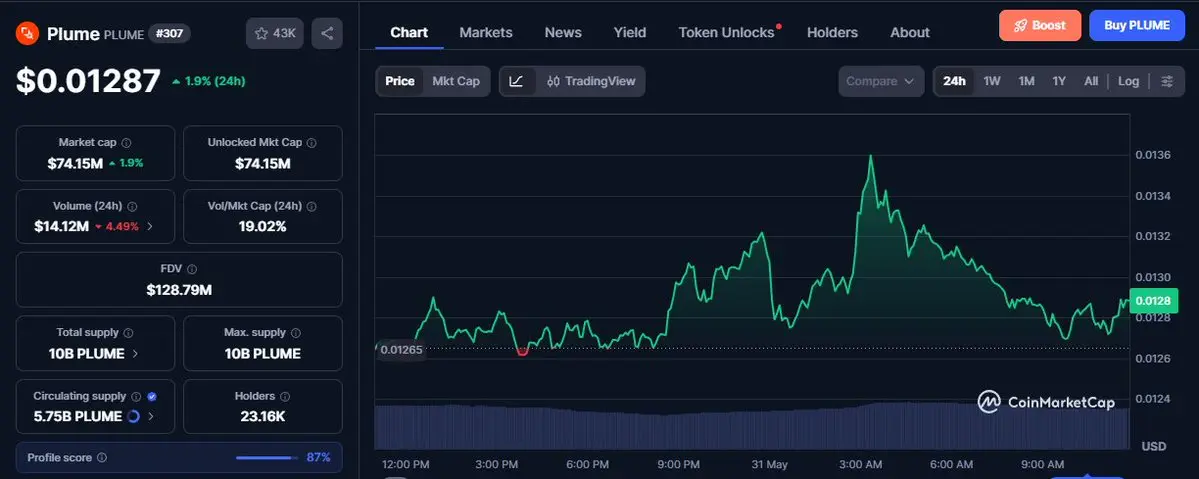Click the share icon next to watchlist
The height and width of the screenshot is (479, 1199).
pos(327,34)
